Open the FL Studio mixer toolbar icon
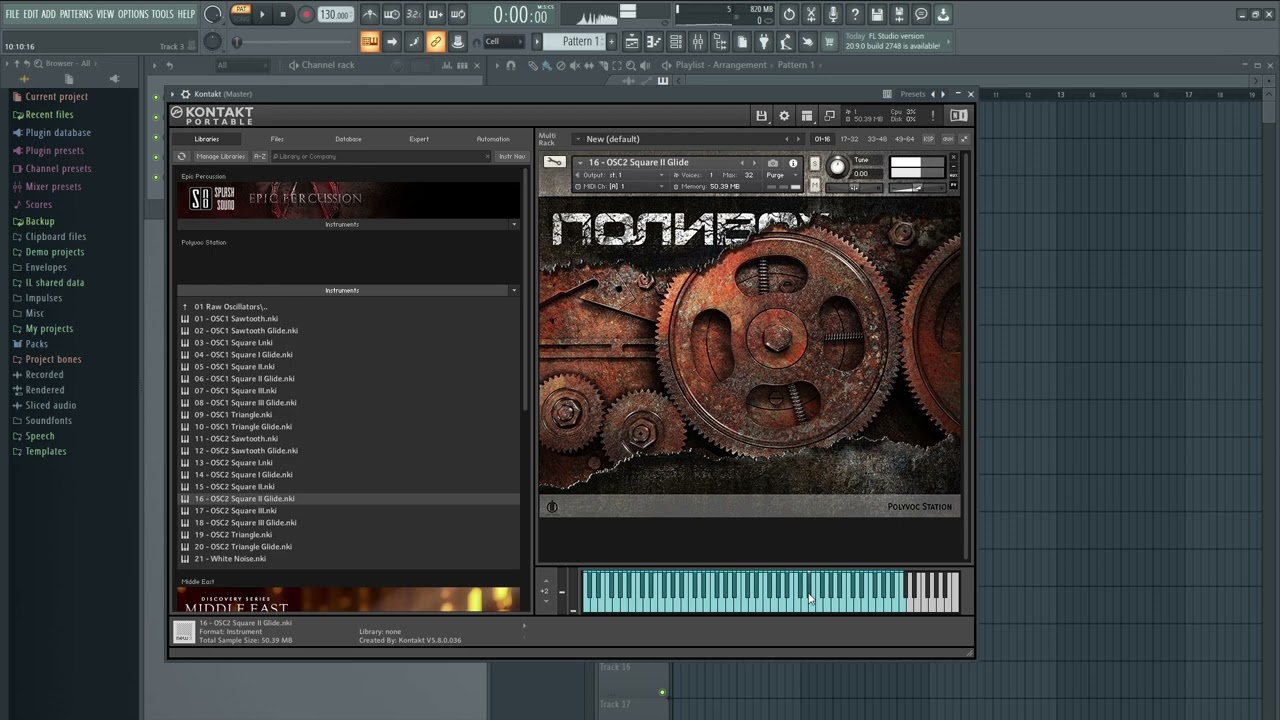Screen dimensions: 1280x720 point(698,41)
